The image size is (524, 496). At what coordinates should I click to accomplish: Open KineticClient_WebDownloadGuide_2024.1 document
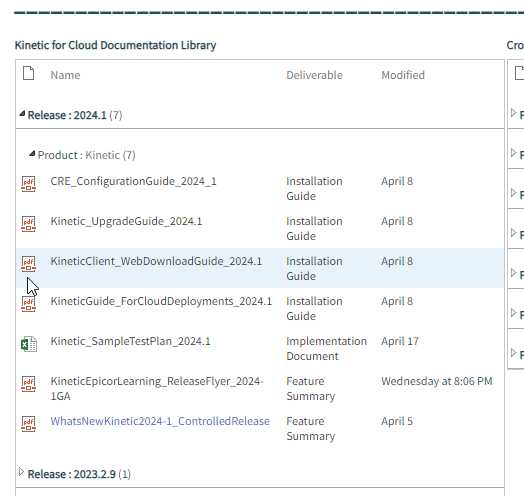coord(156,261)
